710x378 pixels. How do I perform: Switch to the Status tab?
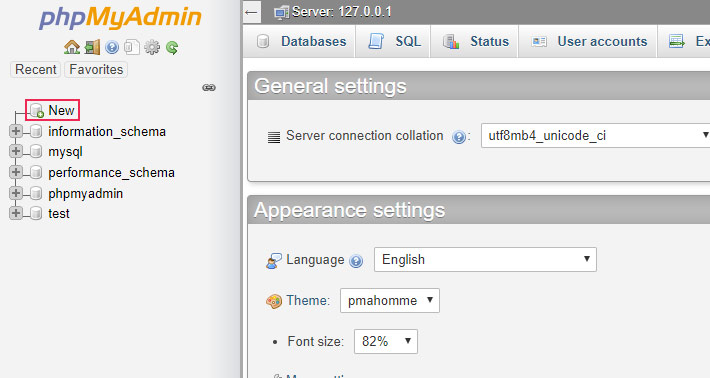point(474,42)
